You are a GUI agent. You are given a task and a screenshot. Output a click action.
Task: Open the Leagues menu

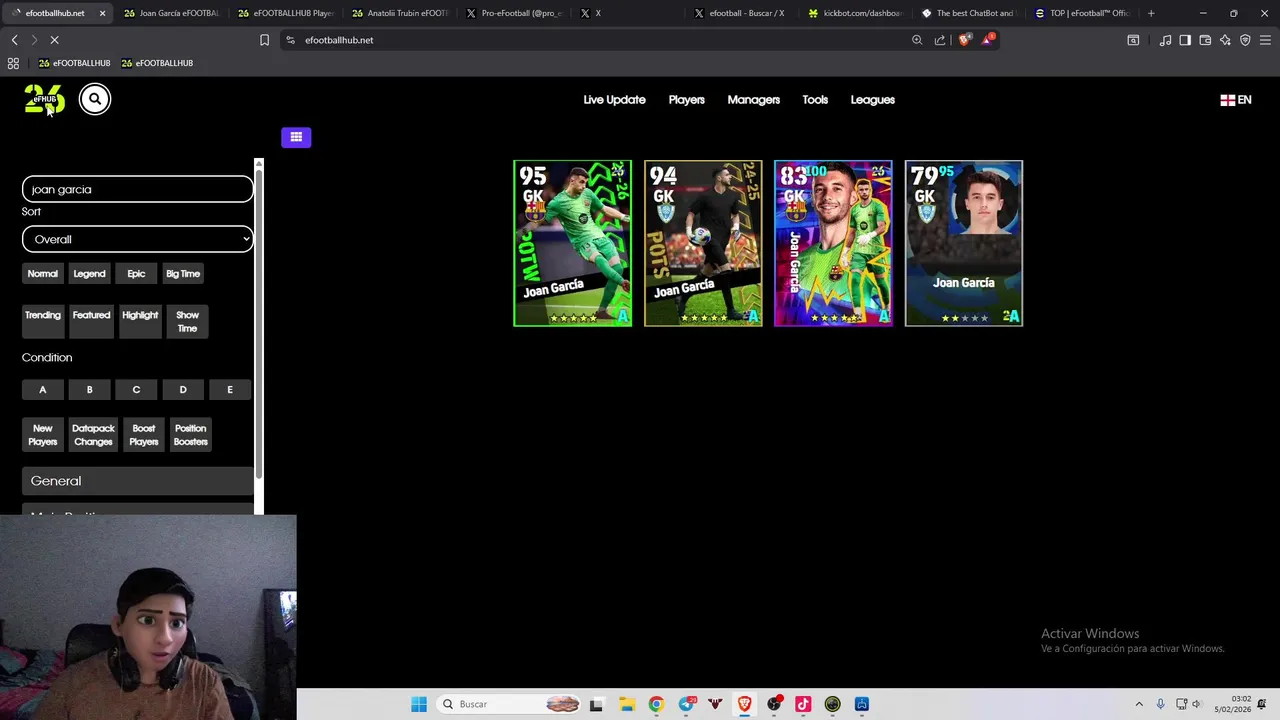click(x=872, y=100)
